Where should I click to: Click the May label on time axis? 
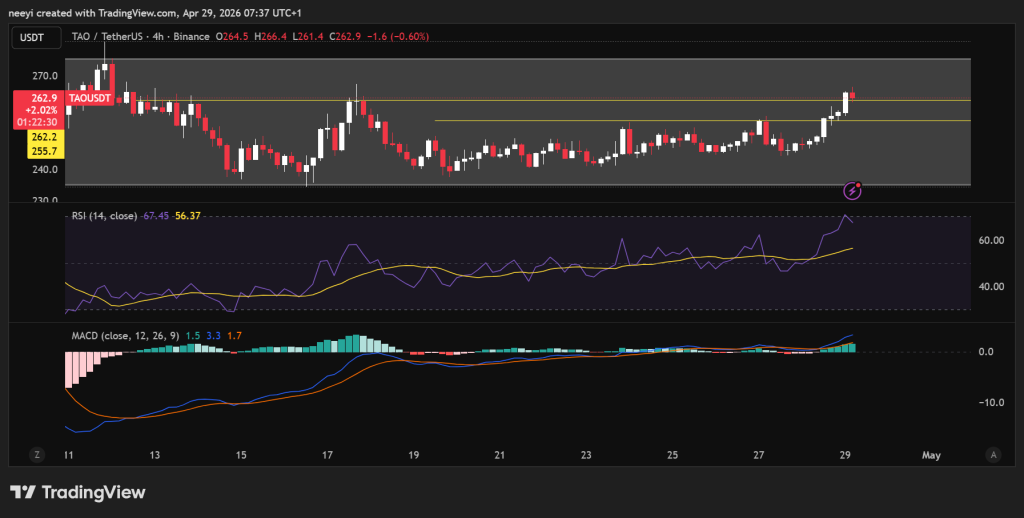[931, 455]
